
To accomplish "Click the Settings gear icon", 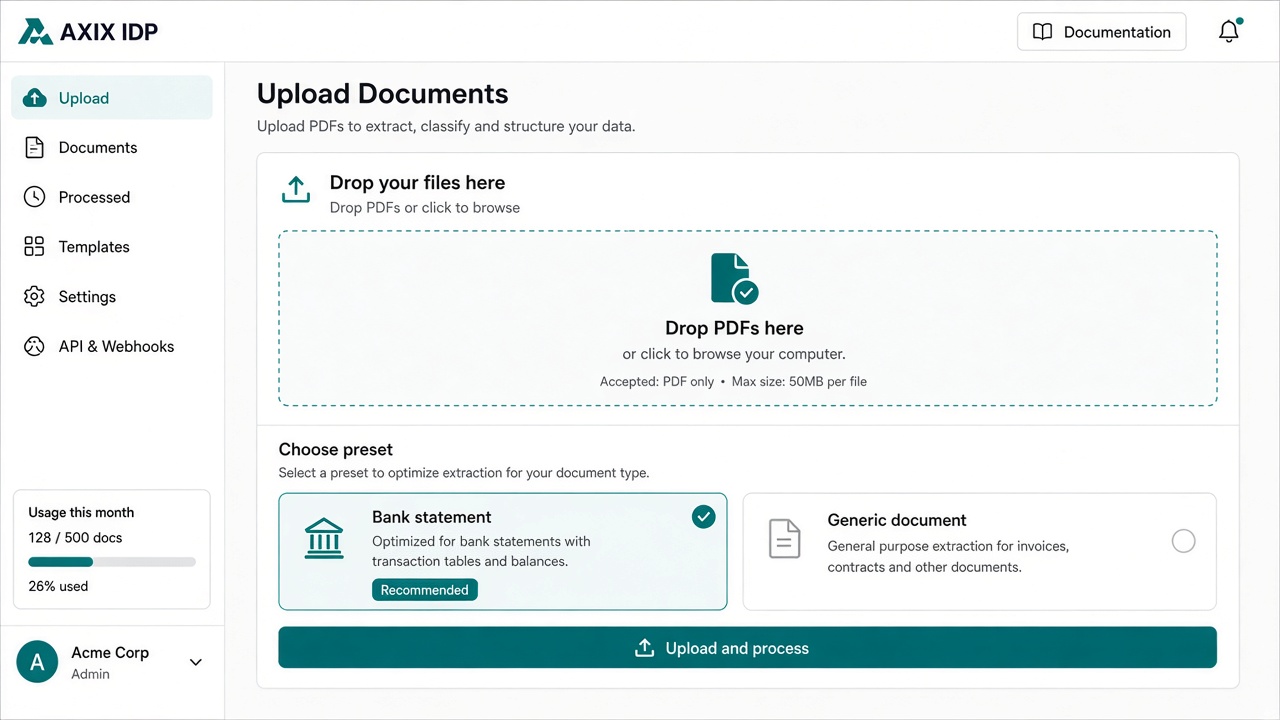I will click(34, 297).
